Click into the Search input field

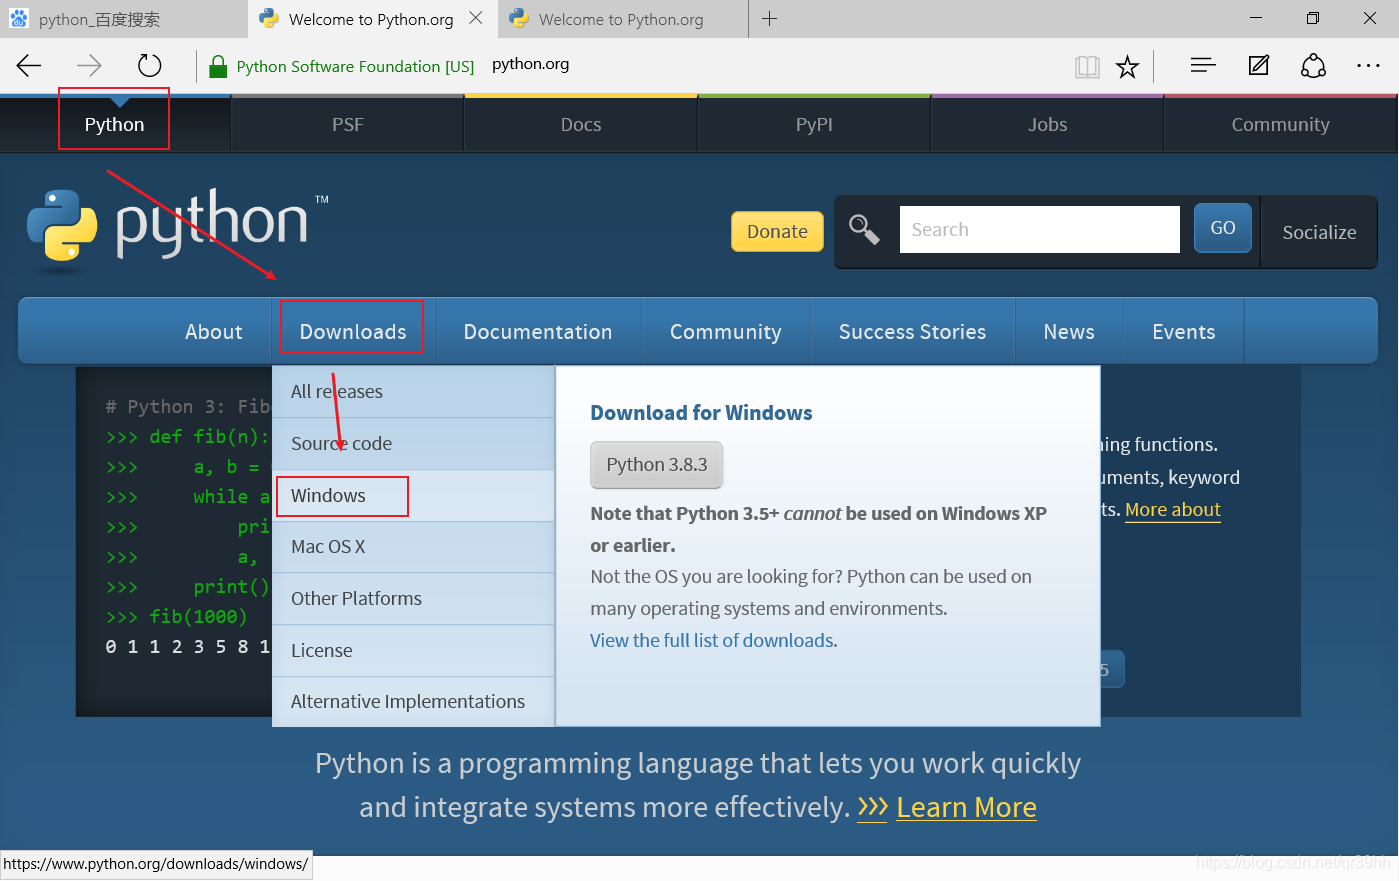1040,229
